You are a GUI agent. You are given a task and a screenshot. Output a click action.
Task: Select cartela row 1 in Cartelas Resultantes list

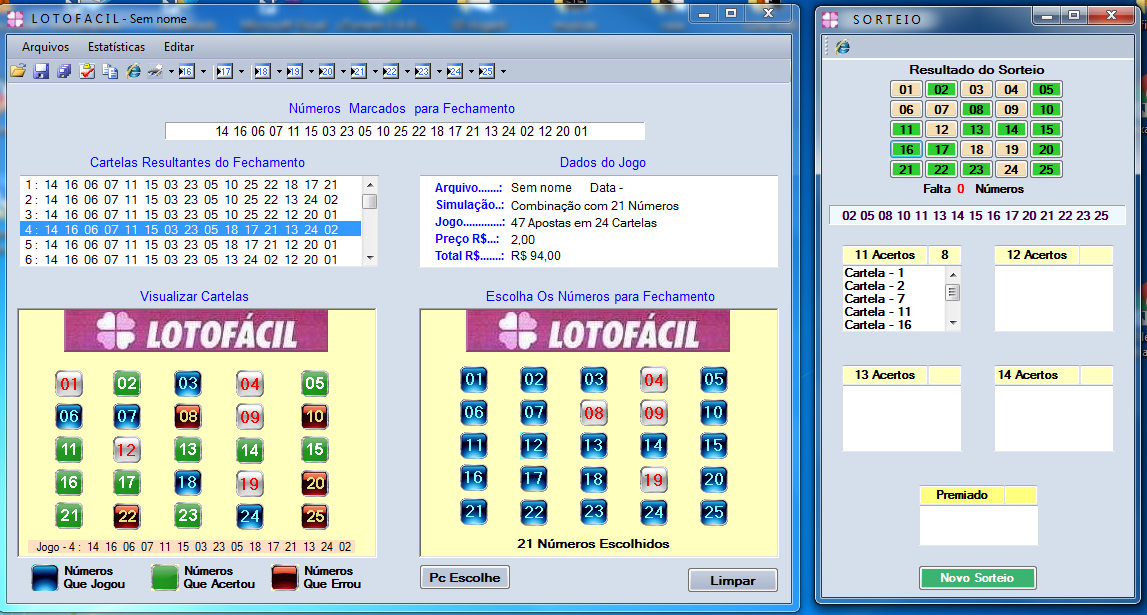[191, 185]
